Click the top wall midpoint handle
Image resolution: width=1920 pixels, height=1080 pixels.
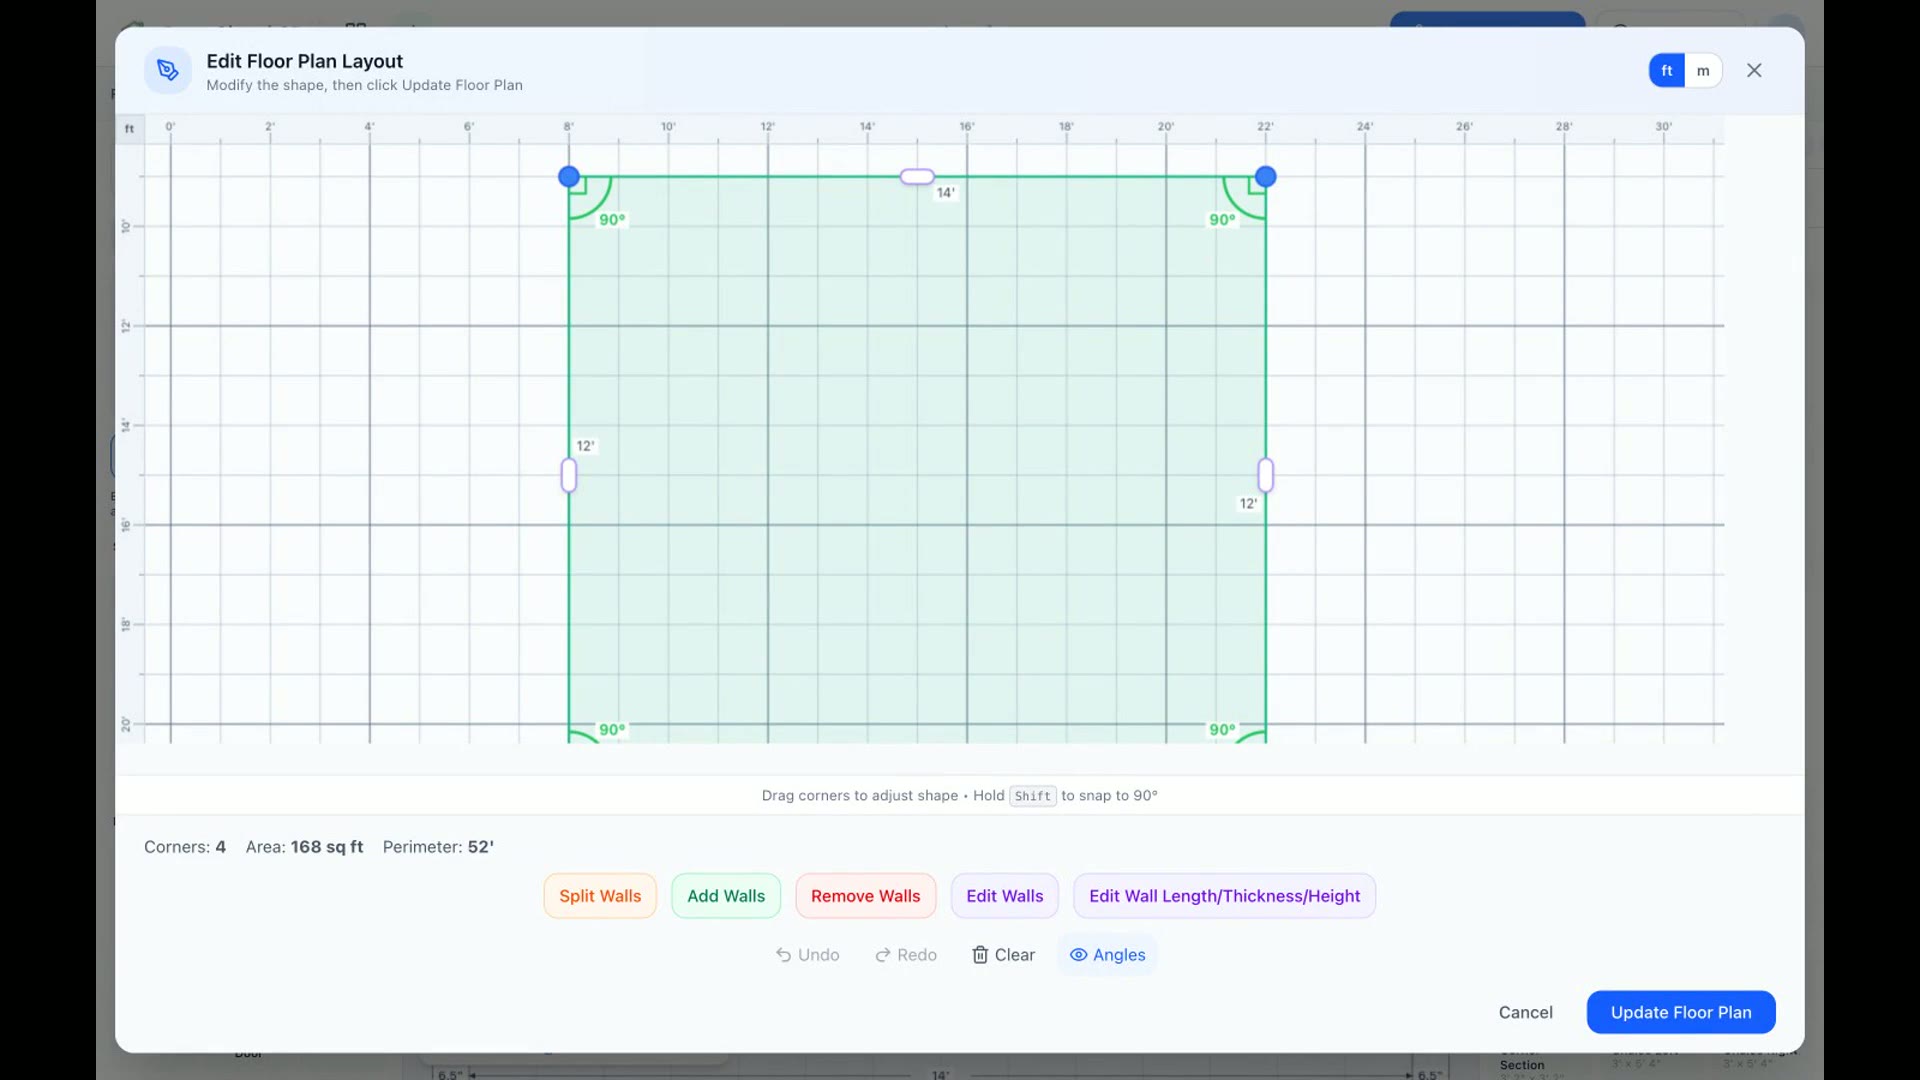[x=917, y=177]
